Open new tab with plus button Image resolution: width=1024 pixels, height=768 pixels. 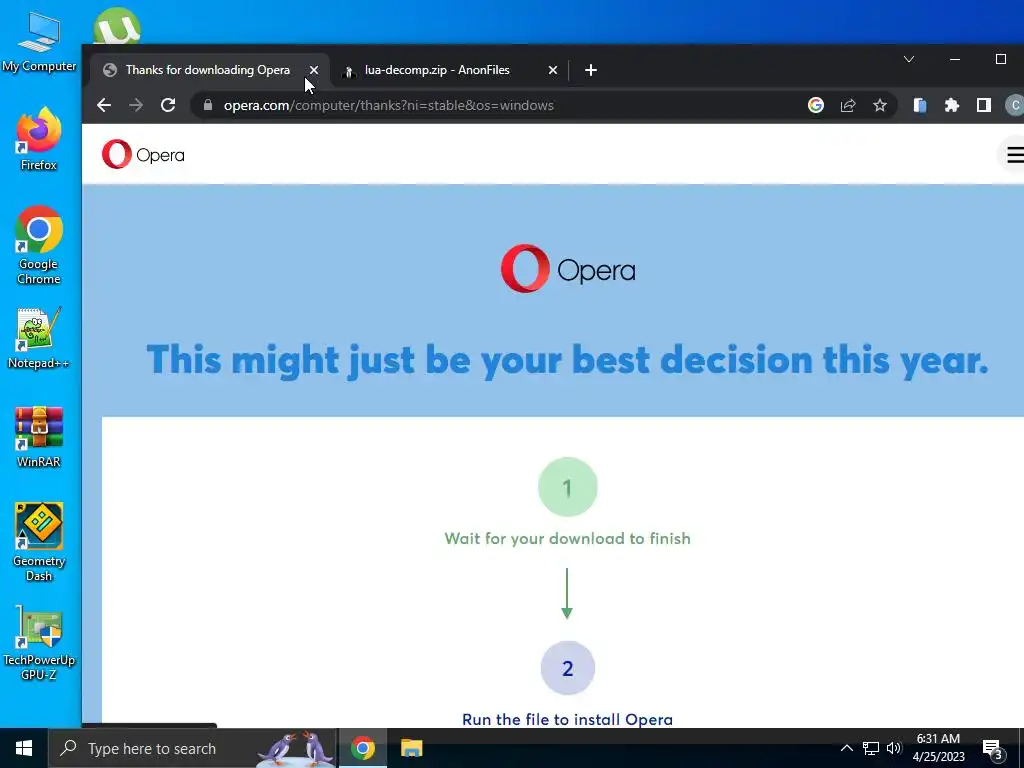tap(590, 70)
